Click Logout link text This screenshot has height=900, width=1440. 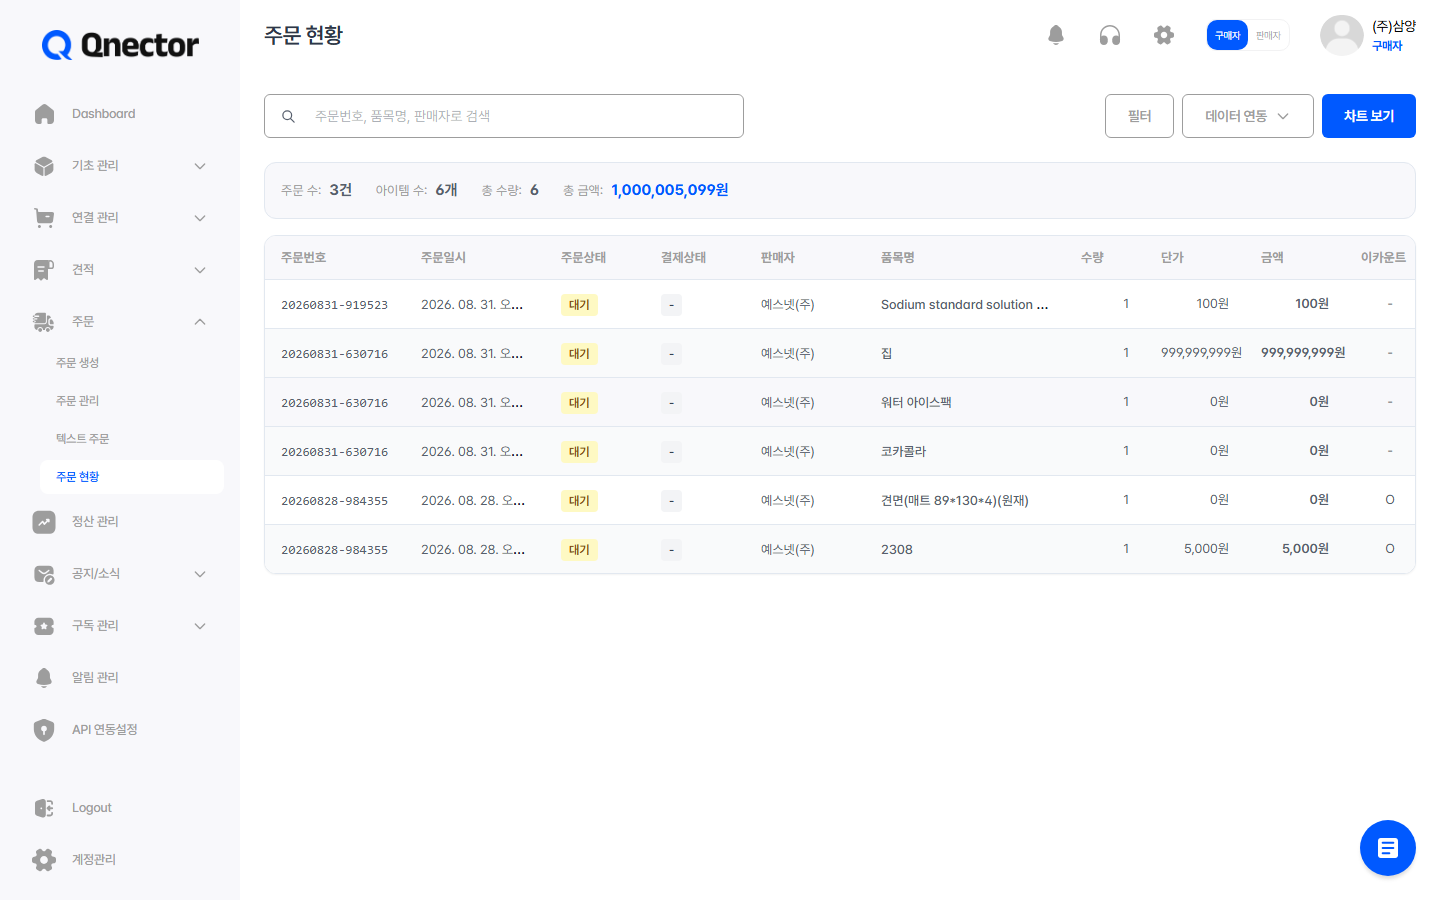[x=92, y=808]
